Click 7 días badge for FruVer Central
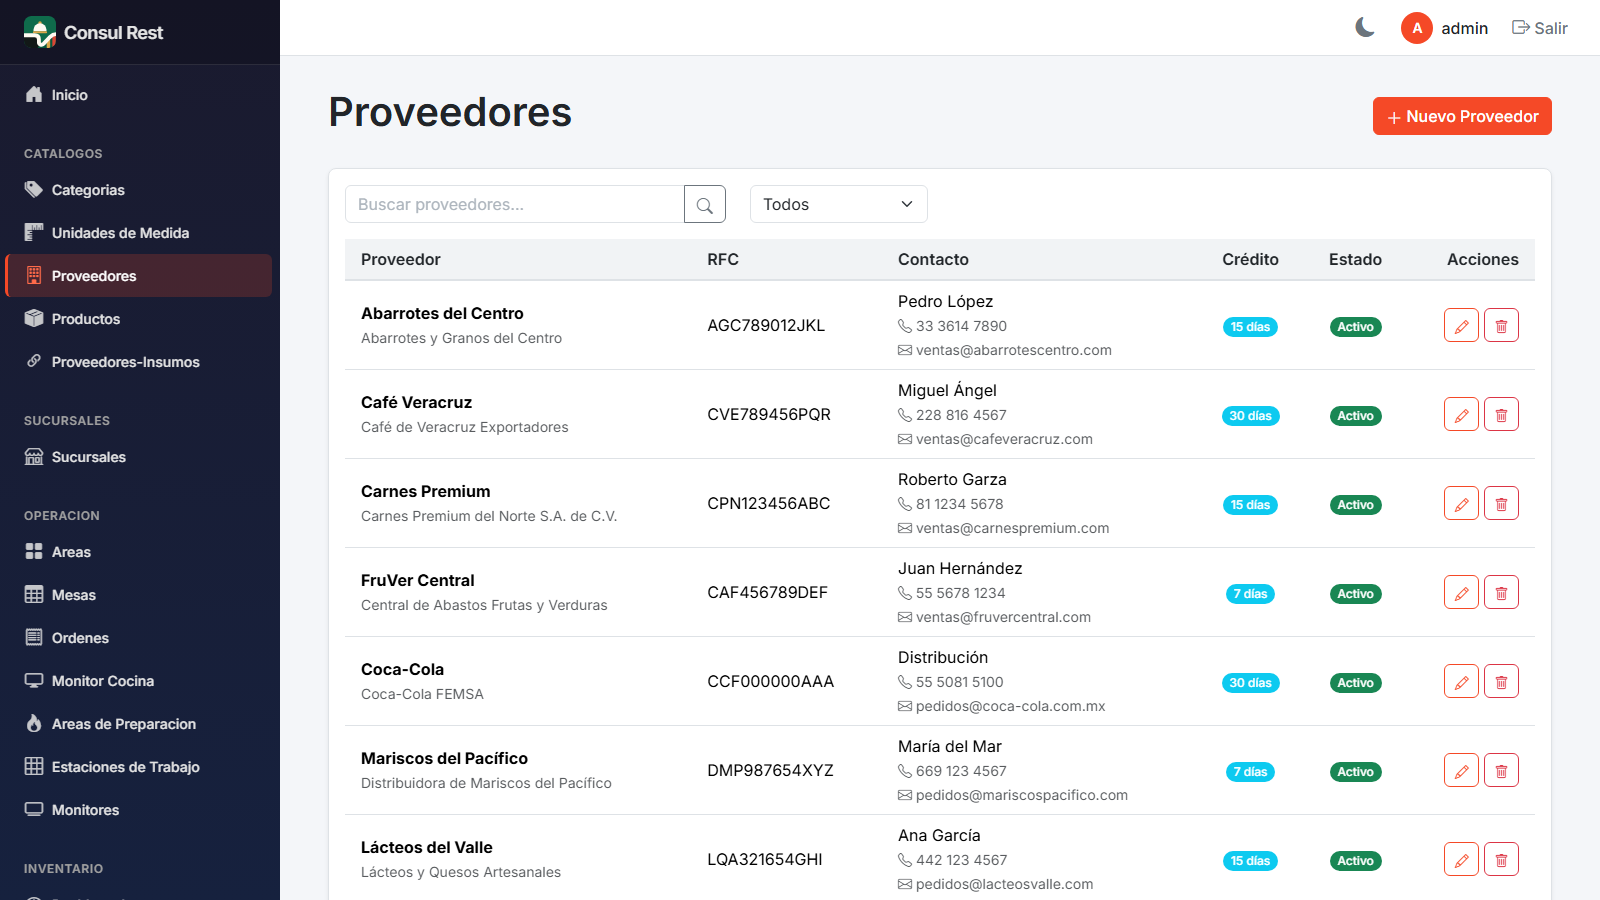This screenshot has width=1600, height=900. (1250, 594)
